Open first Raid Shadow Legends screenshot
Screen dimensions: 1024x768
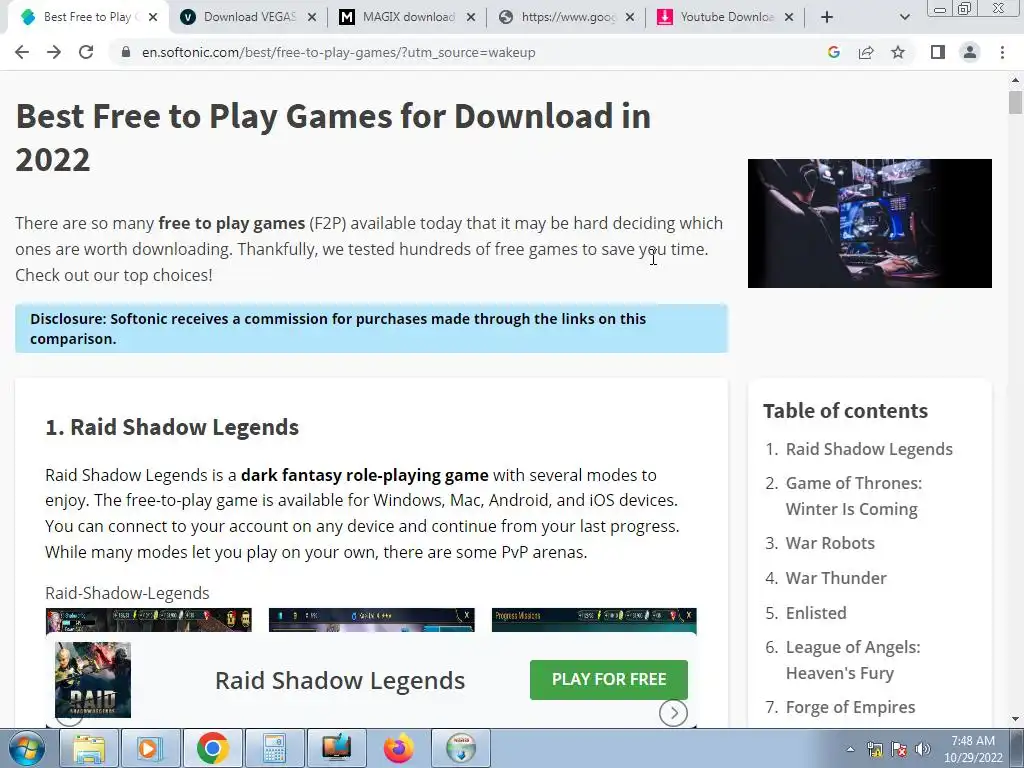pos(148,620)
